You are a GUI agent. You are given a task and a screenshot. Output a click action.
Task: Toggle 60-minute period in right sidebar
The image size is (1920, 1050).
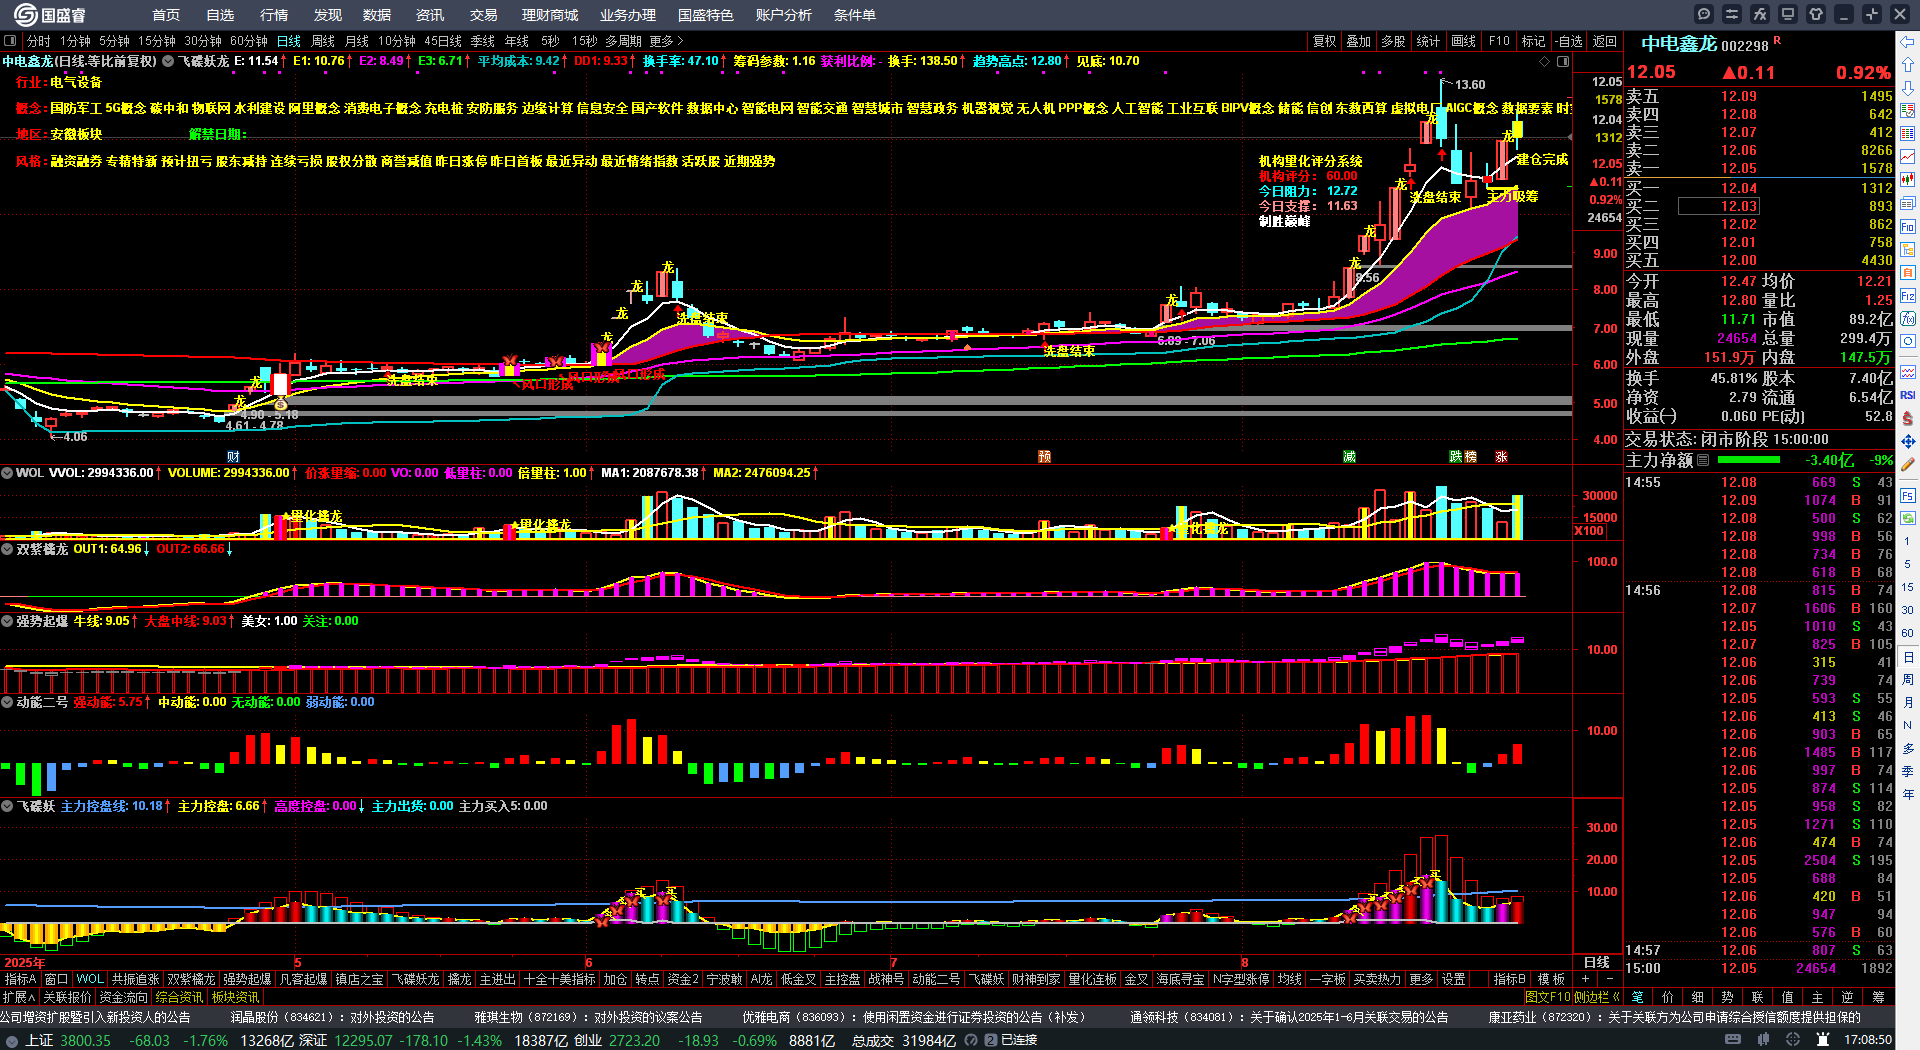pos(1908,633)
